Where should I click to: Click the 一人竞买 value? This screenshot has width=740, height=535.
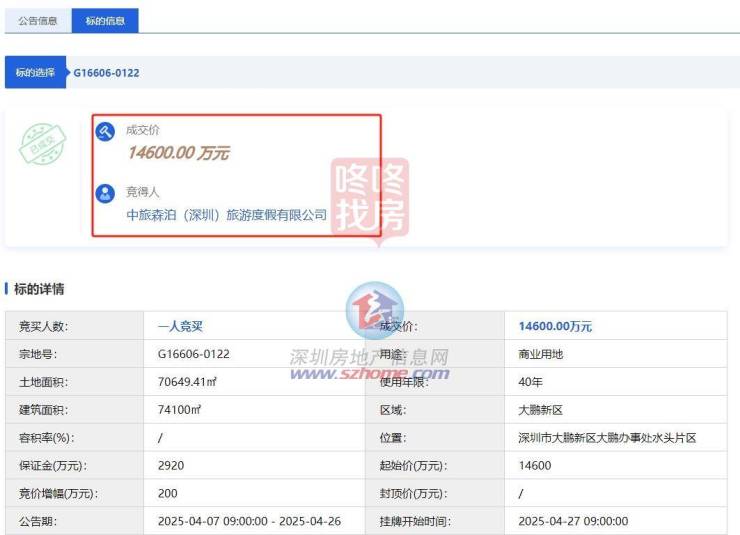pyautogui.click(x=180, y=326)
